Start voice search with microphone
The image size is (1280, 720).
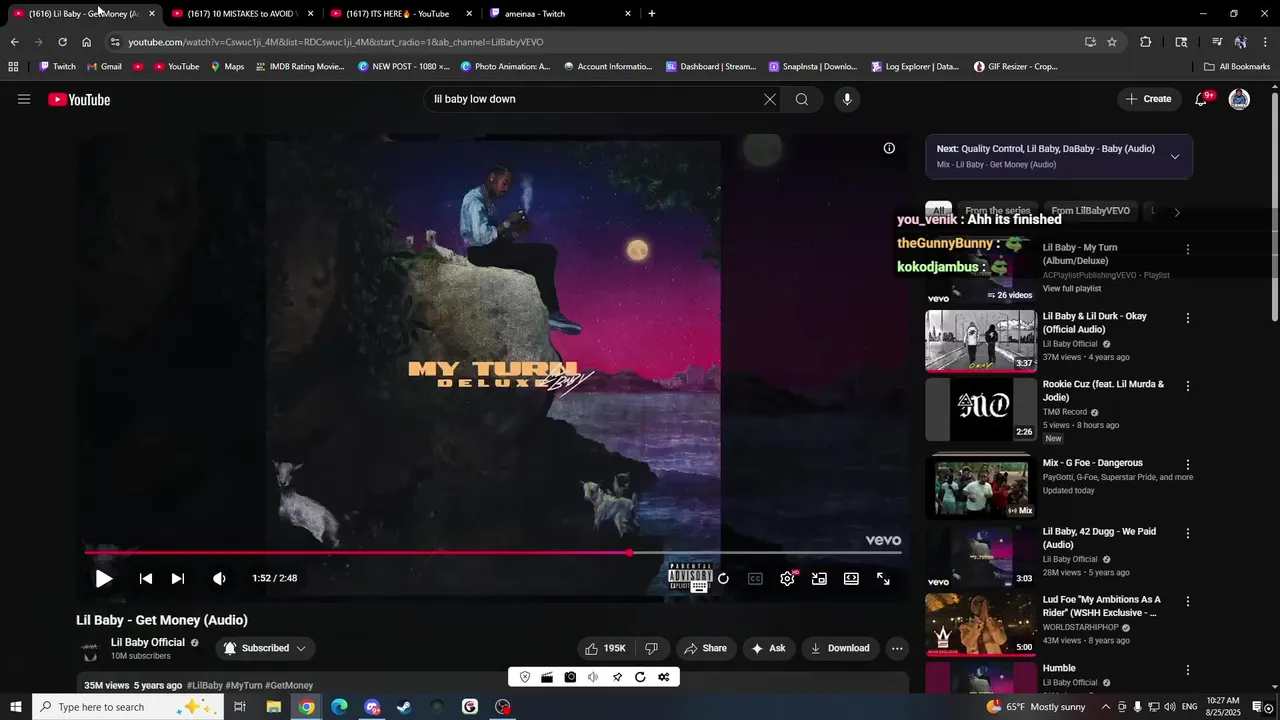click(x=847, y=99)
